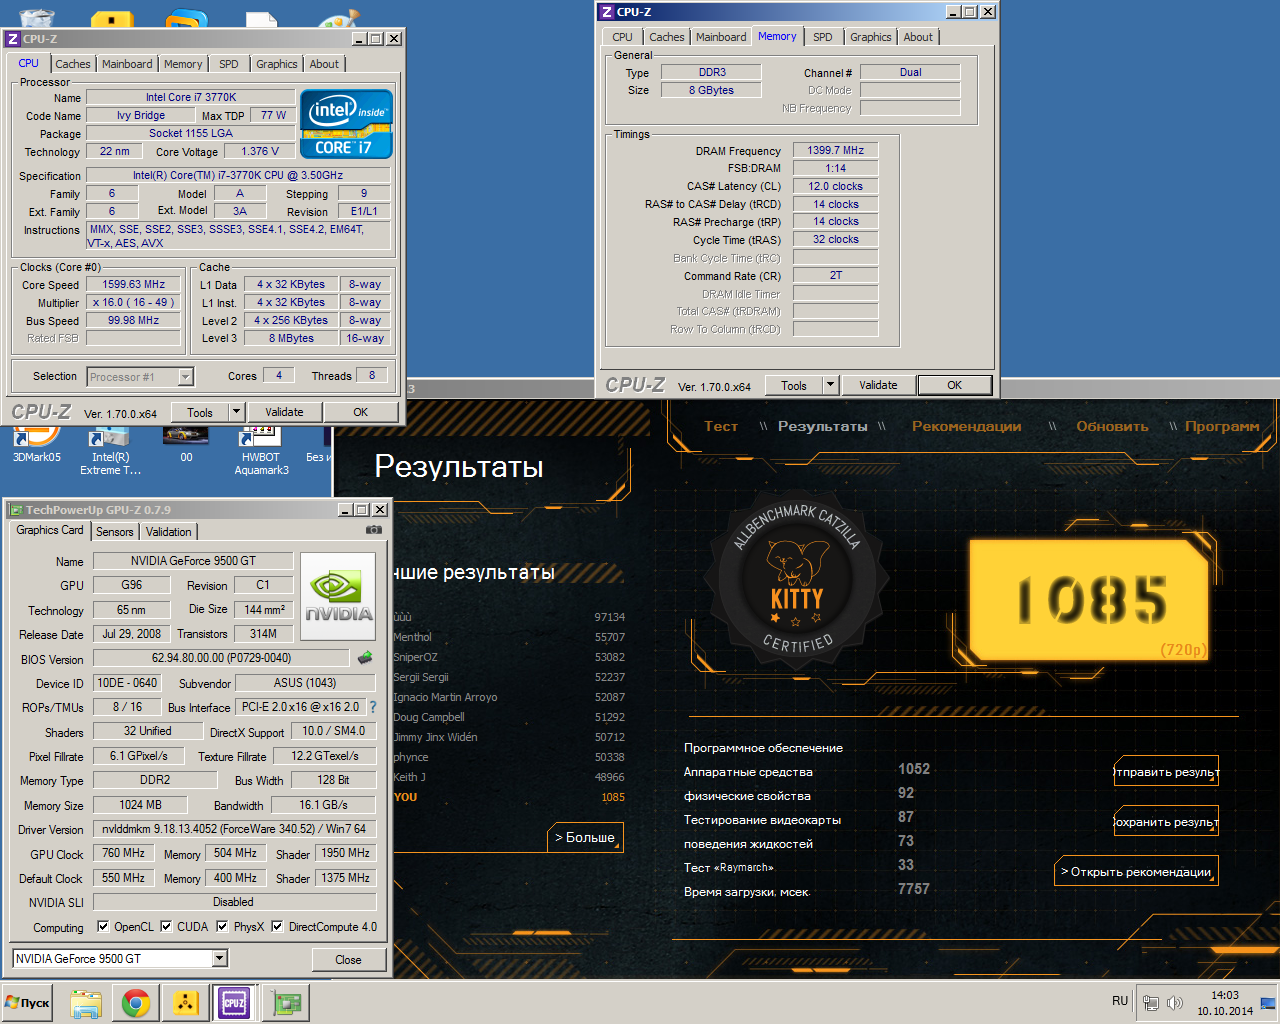The width and height of the screenshot is (1280, 1024).
Task: Launch Google Chrome from the taskbar
Action: tap(136, 1003)
